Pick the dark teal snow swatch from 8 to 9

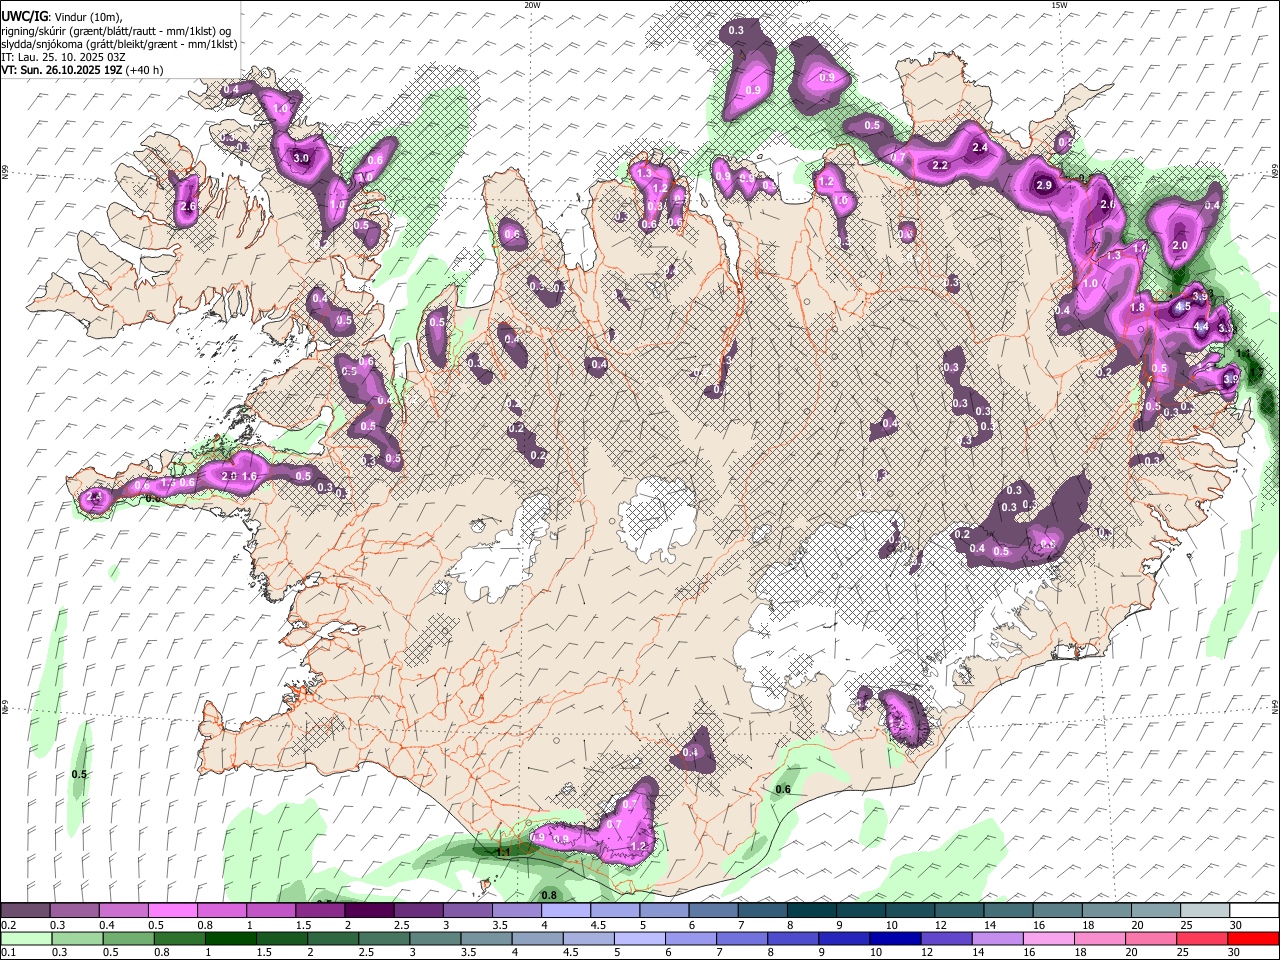tap(812, 910)
